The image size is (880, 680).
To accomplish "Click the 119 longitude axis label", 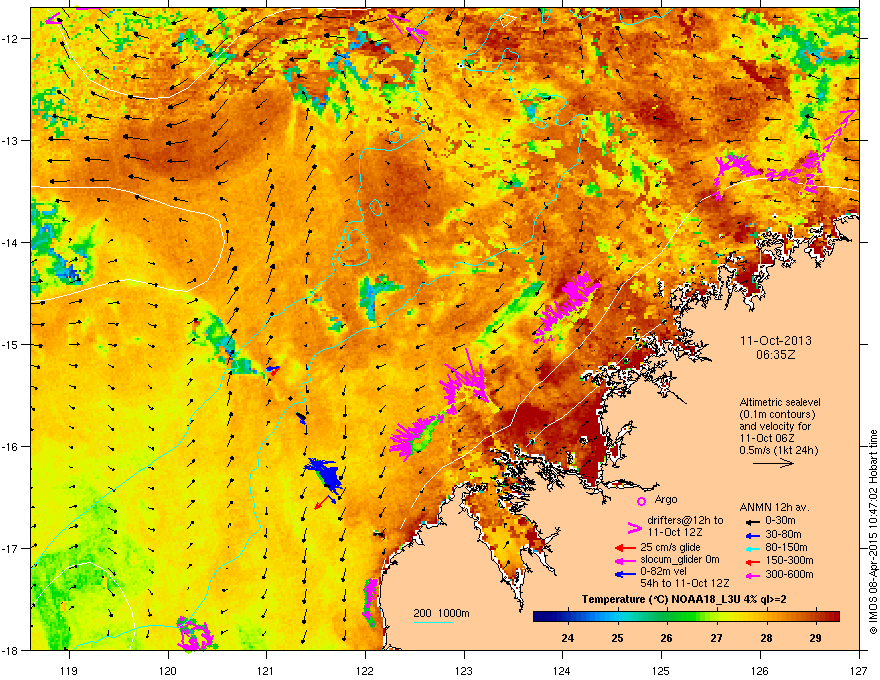I will [x=69, y=670].
